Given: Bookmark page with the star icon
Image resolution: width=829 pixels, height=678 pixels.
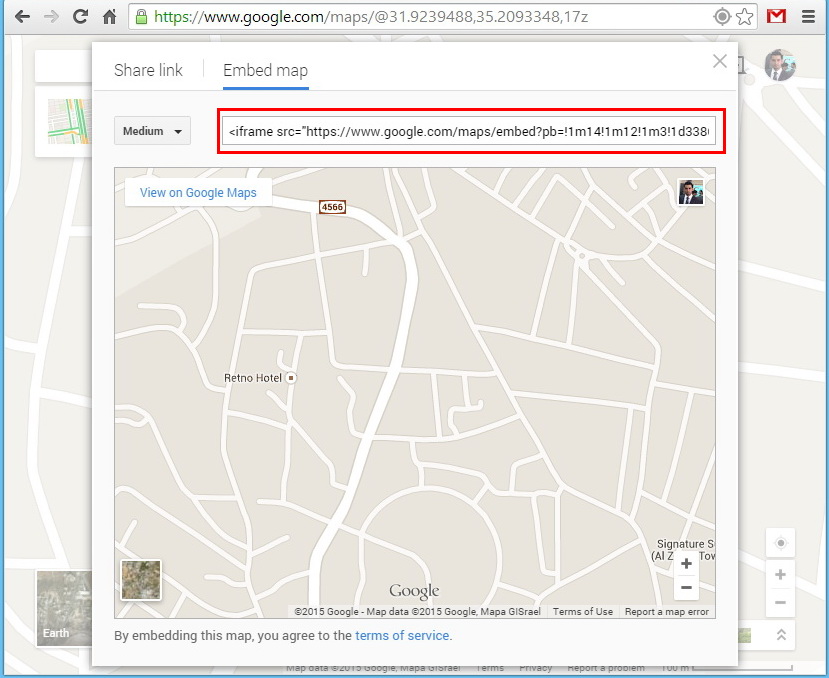Looking at the screenshot, I should (744, 17).
